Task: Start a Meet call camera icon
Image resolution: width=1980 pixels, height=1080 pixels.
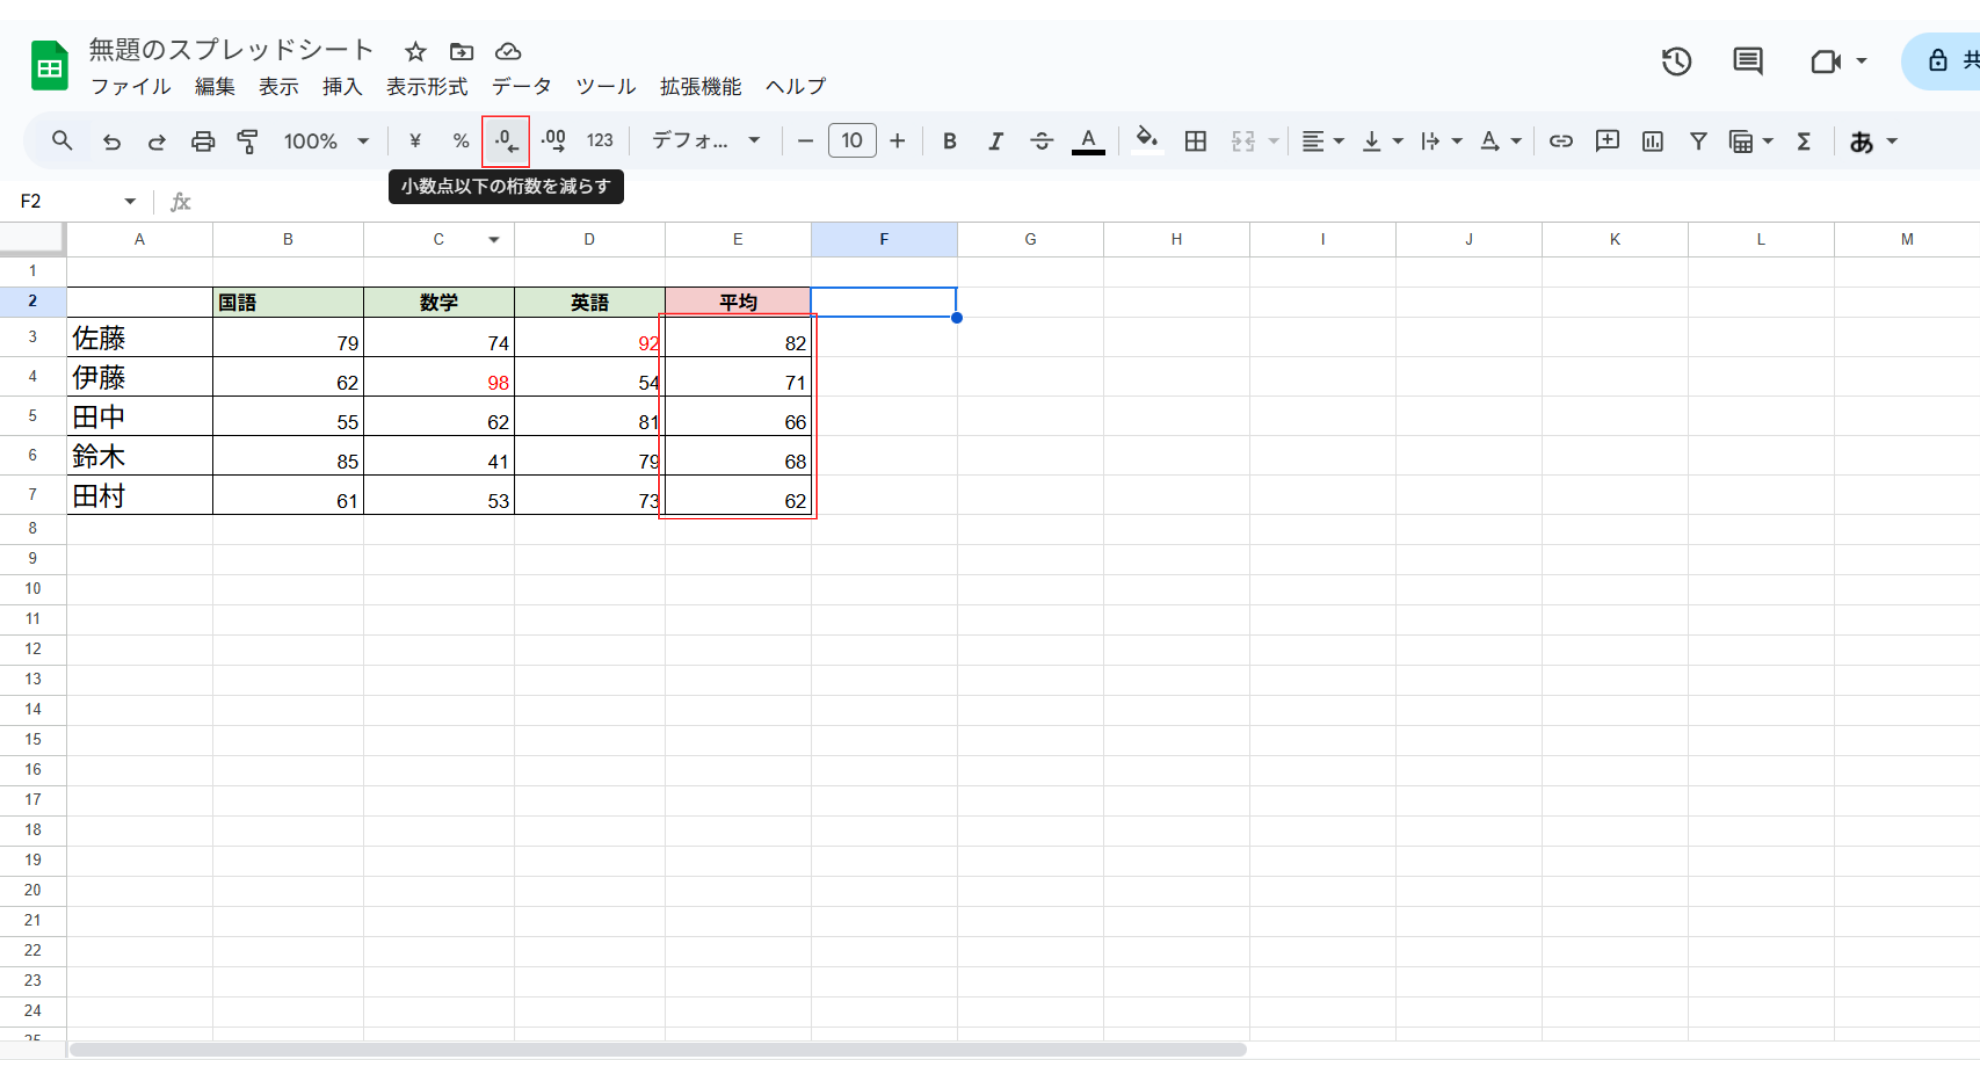Action: point(1826,61)
